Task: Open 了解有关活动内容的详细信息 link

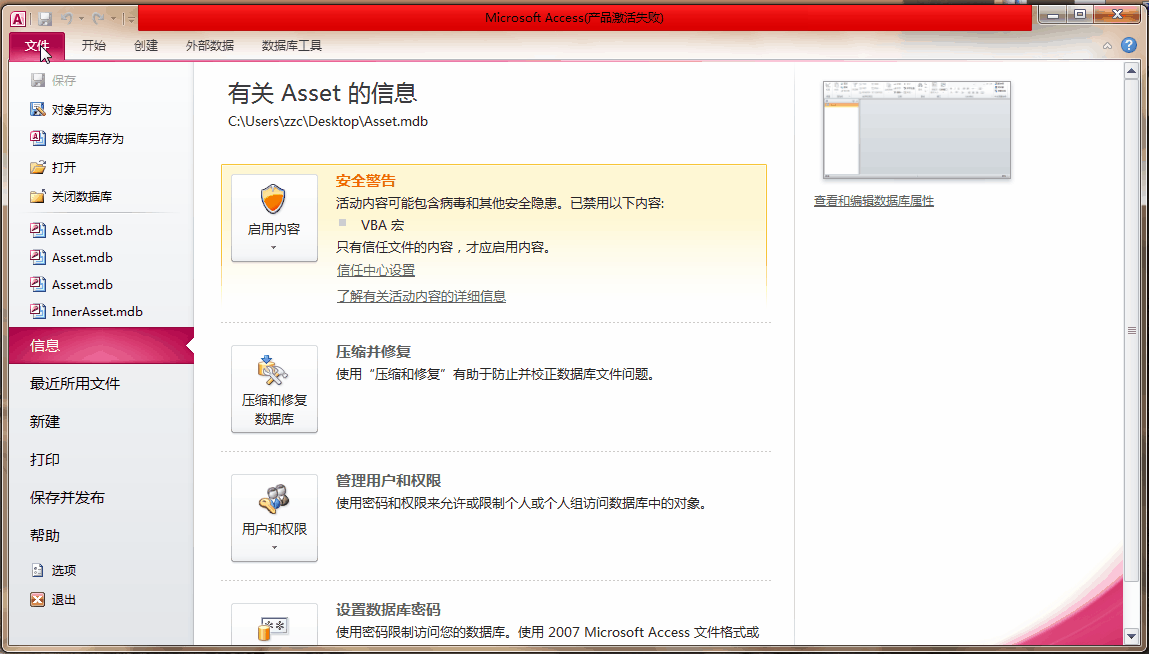Action: 421,296
